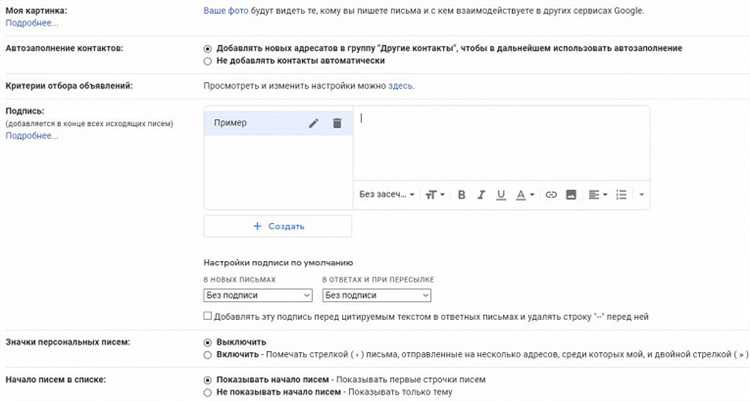
Task: Click the 'Начало писем в списке:' label
Action: coord(55,379)
